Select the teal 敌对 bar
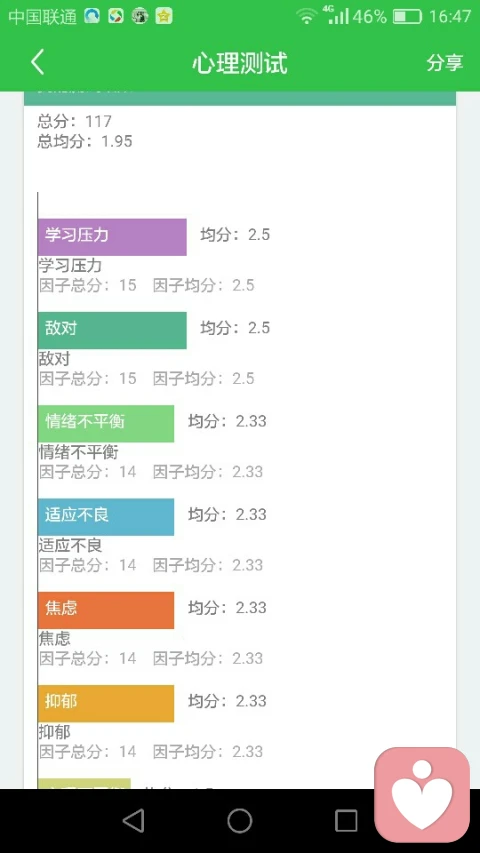Screen dimensions: 480x853 [x=112, y=330]
